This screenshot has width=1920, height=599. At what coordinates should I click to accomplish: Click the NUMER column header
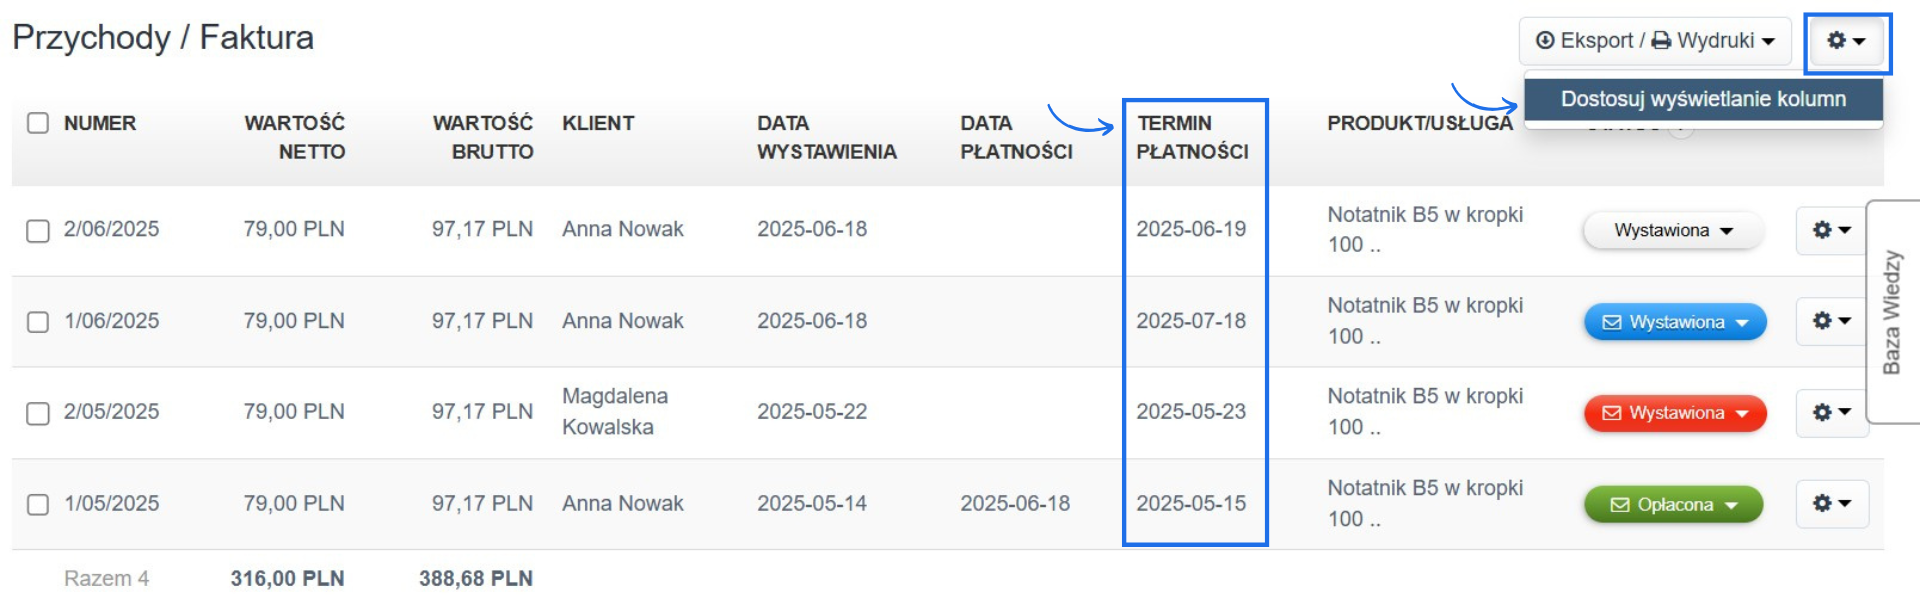[100, 123]
